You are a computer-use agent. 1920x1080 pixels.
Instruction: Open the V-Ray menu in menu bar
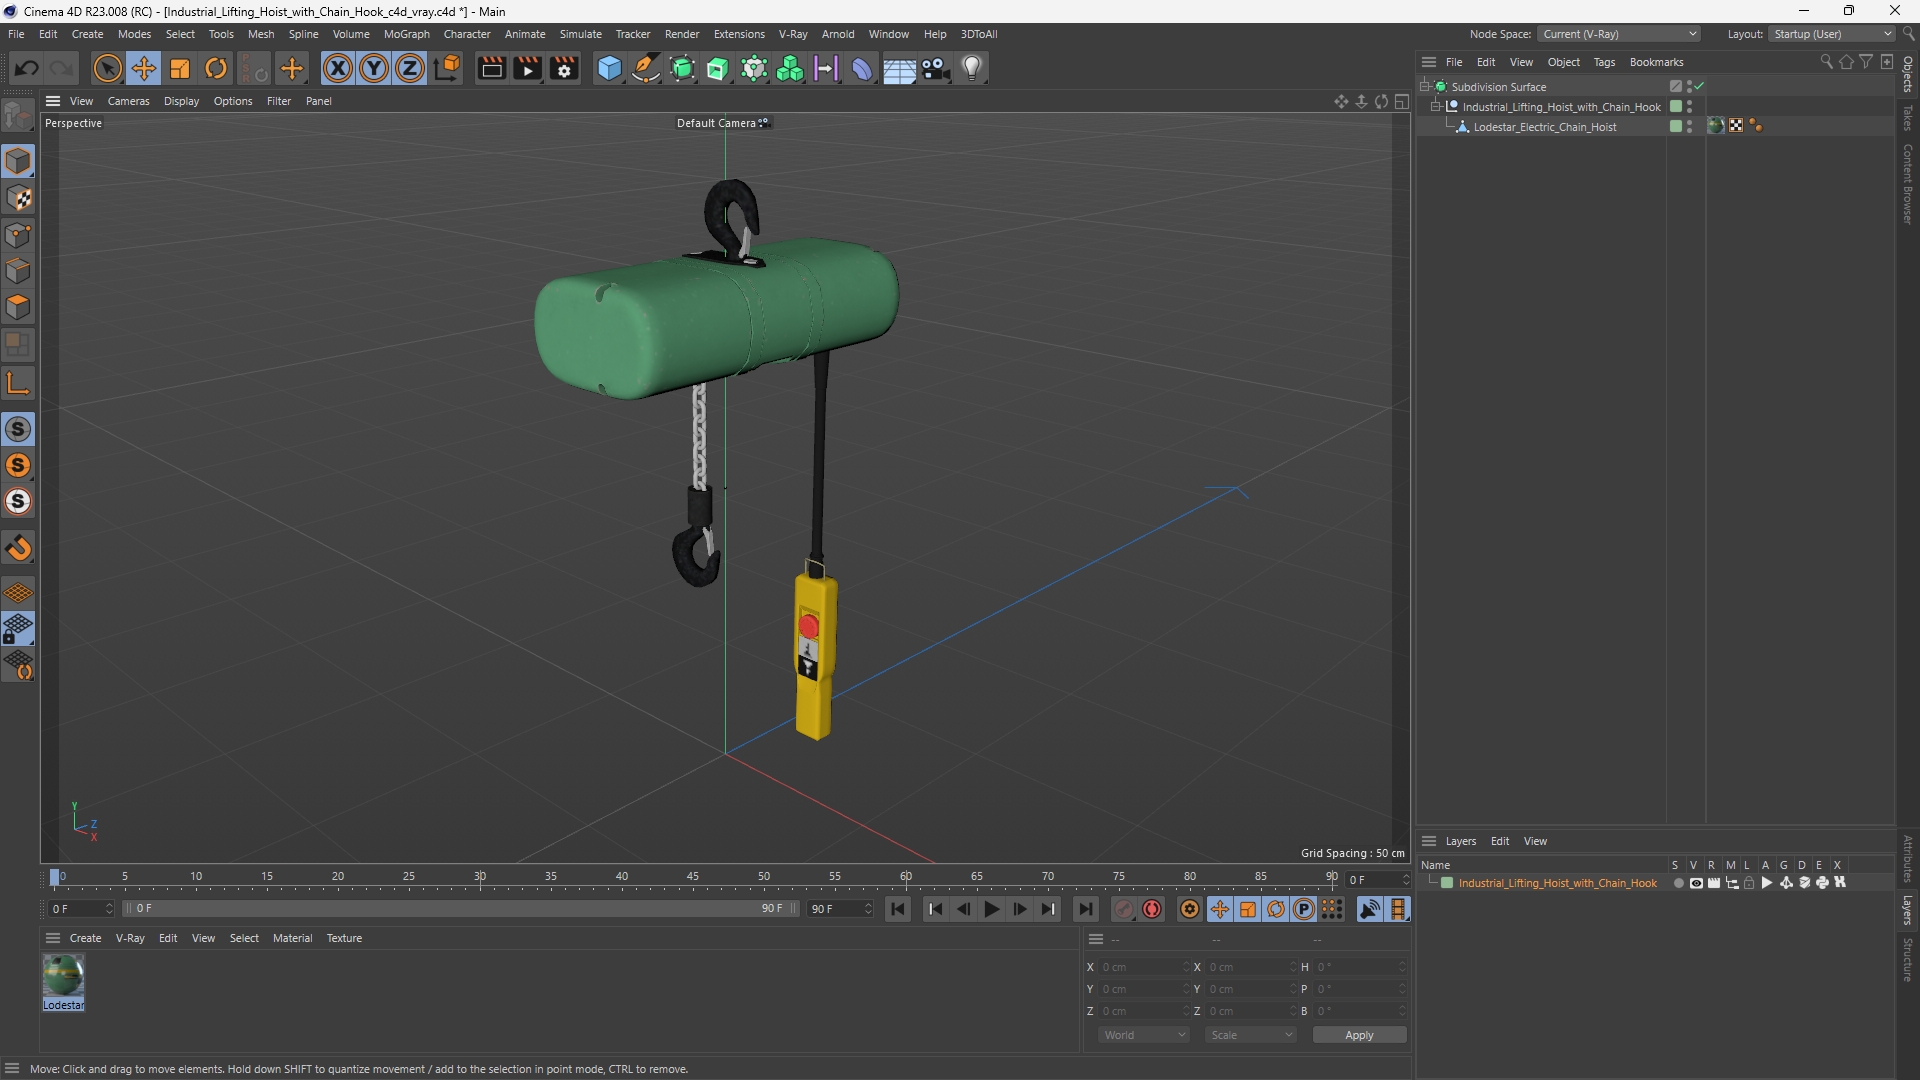coord(793,34)
